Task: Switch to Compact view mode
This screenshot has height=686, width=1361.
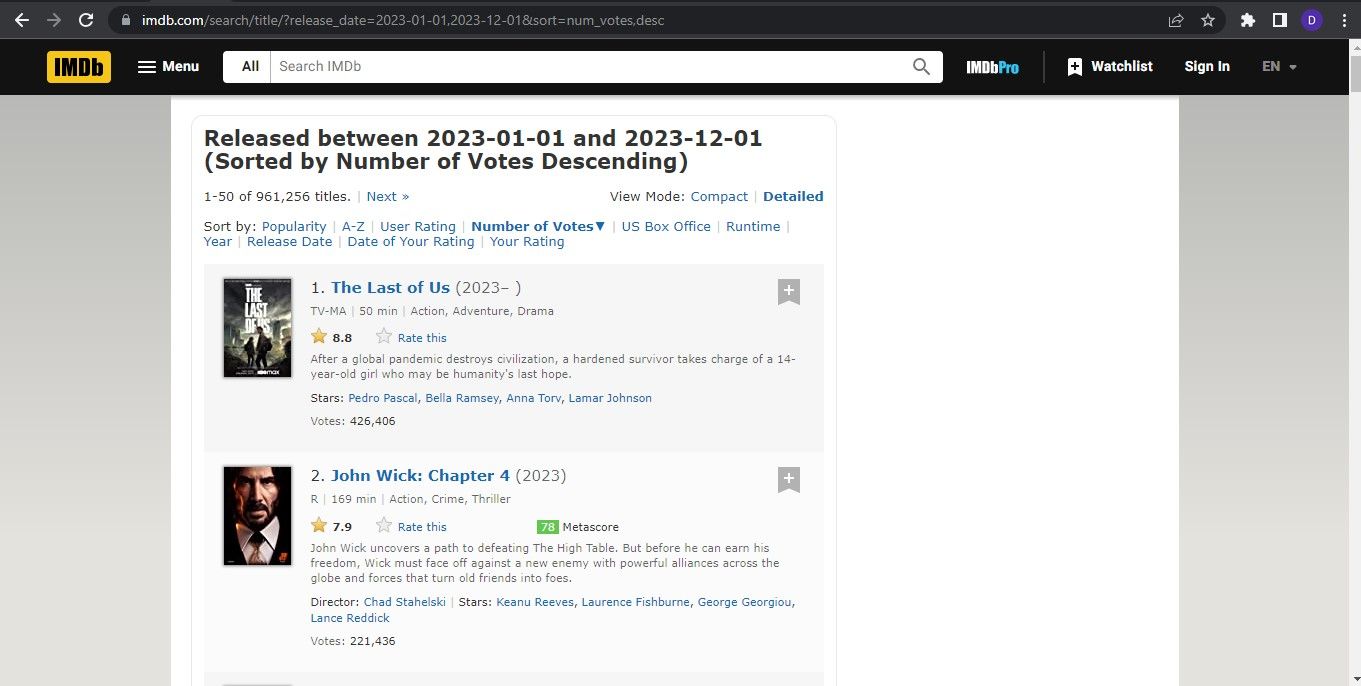Action: [x=718, y=196]
